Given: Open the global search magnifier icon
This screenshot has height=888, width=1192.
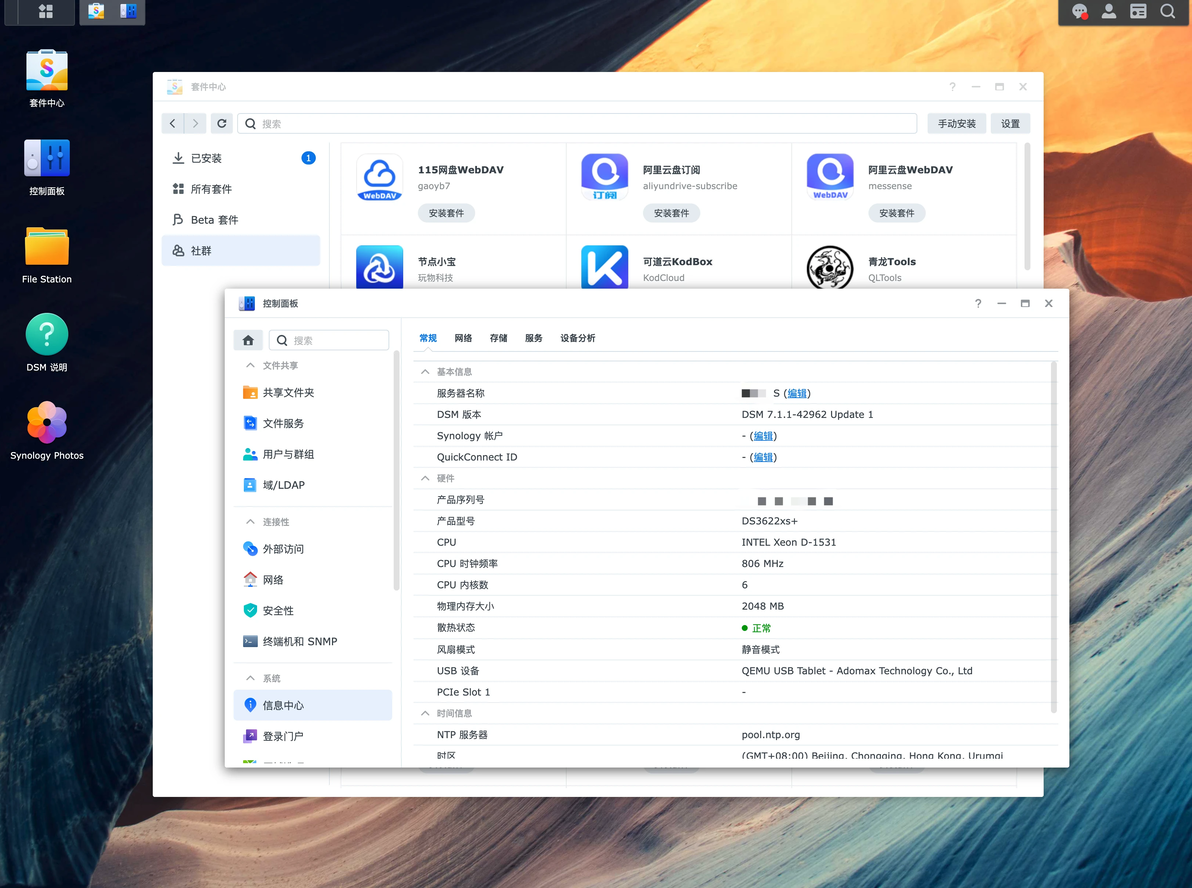Looking at the screenshot, I should click(x=1168, y=11).
